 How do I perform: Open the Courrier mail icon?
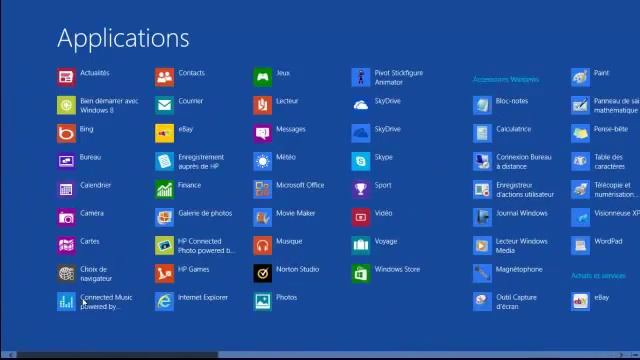[x=164, y=105]
